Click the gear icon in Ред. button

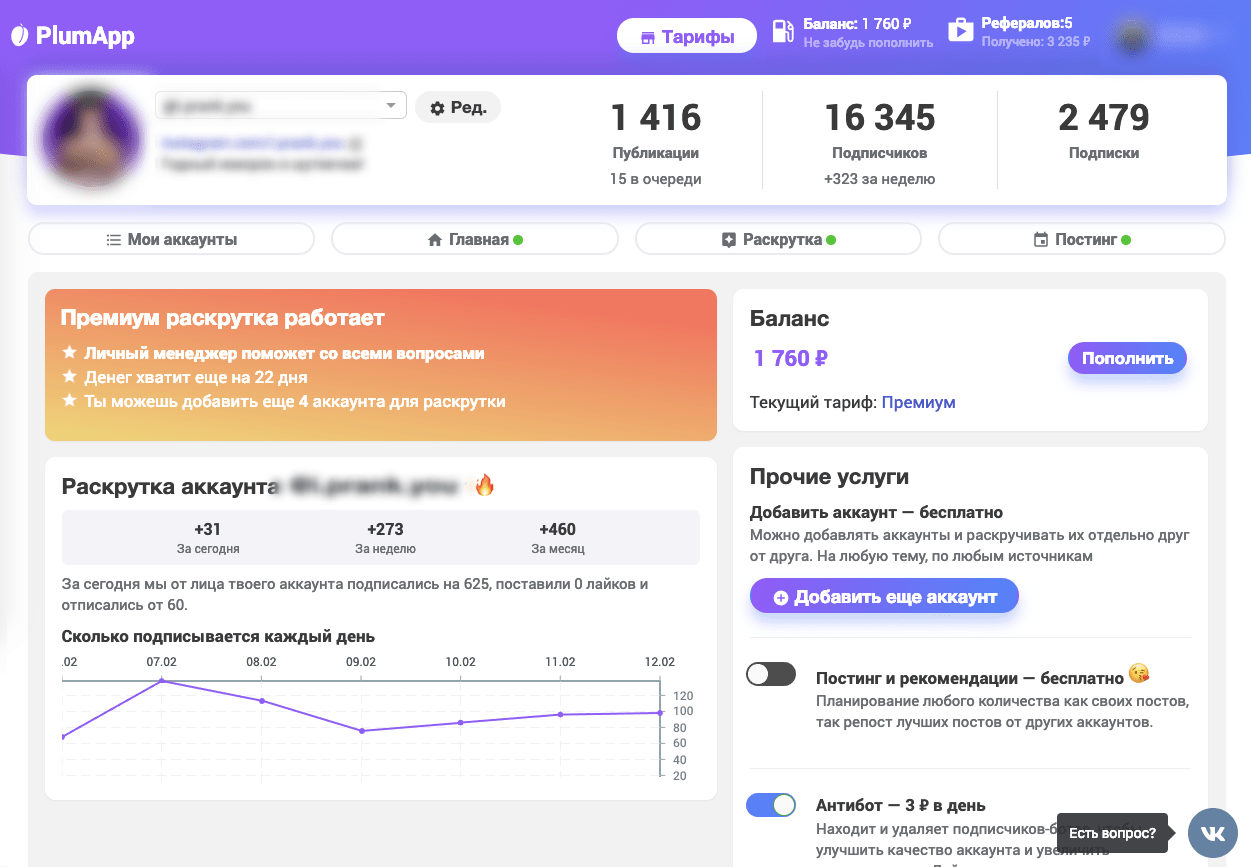click(437, 108)
